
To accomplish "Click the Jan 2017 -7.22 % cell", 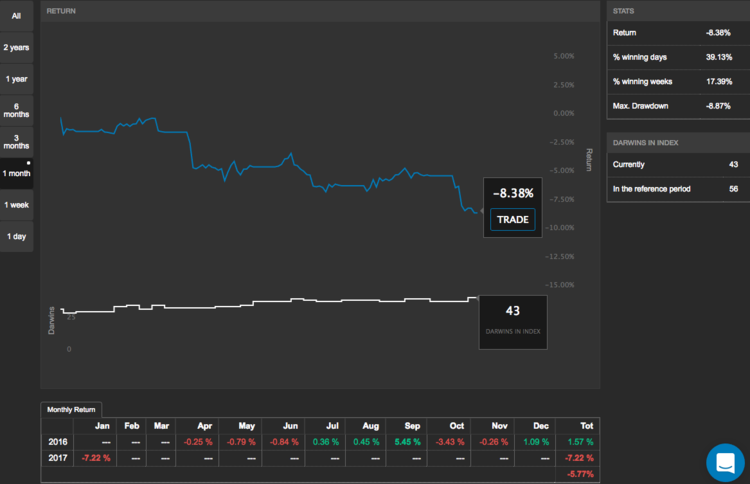I will pyautogui.click(x=99, y=457).
